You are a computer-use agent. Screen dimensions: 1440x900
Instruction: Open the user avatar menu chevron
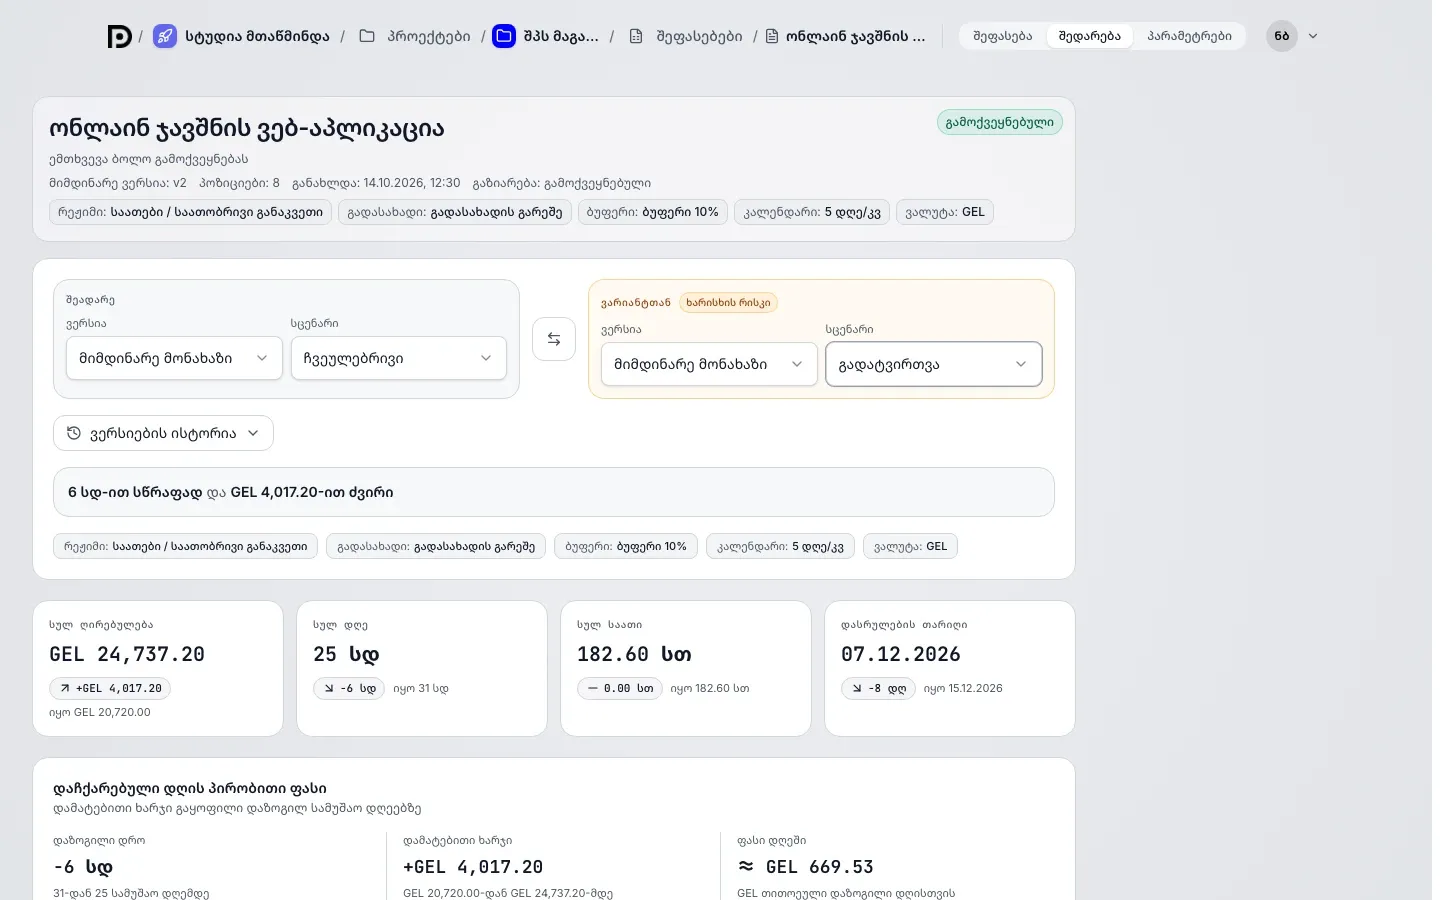[x=1313, y=36]
